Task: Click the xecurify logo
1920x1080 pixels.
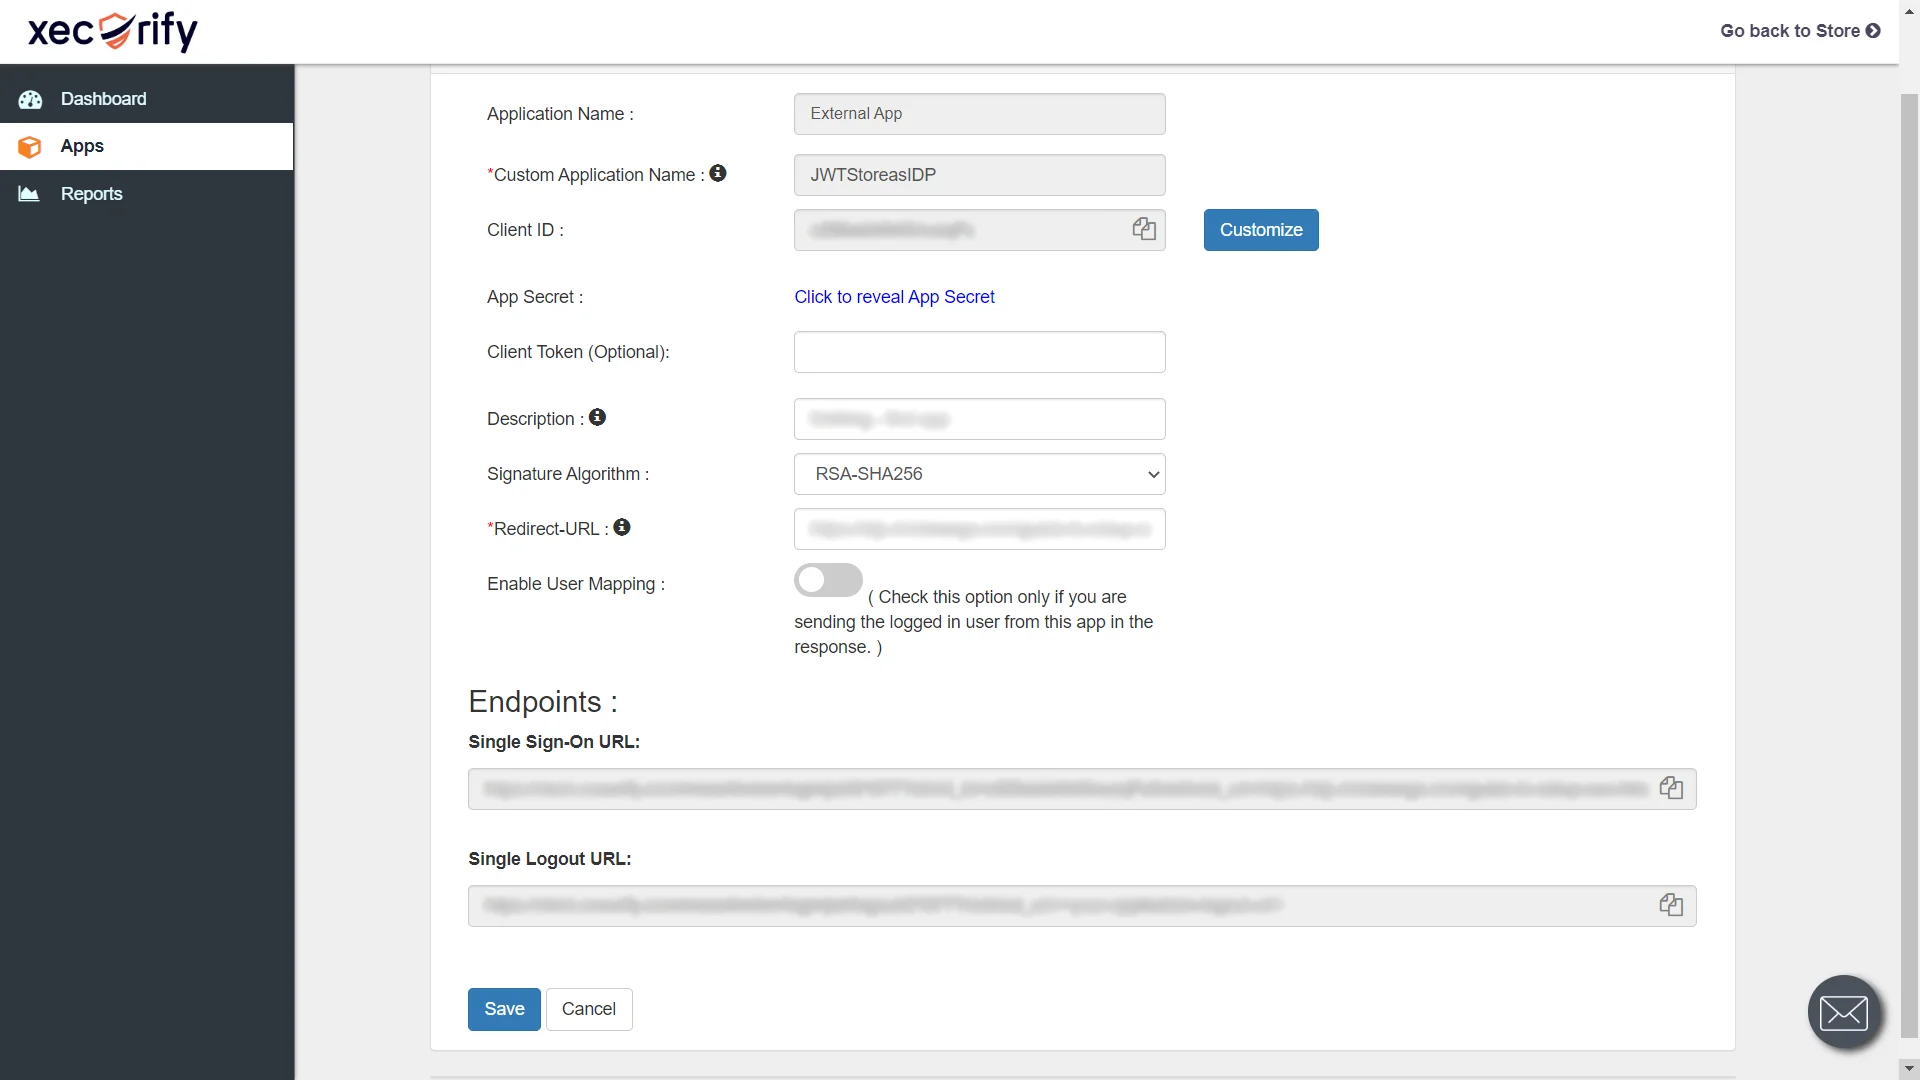Action: 113,31
